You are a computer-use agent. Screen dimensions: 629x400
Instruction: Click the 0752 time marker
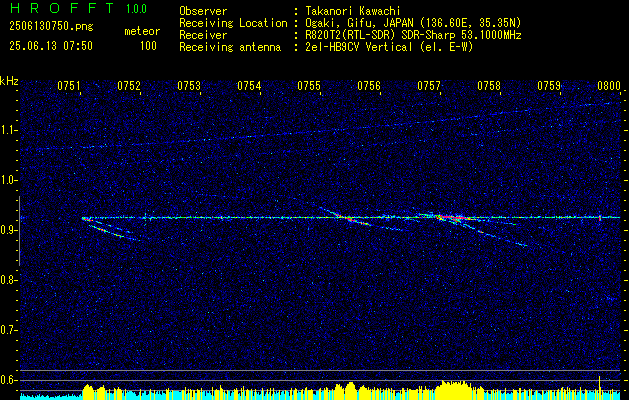[129, 86]
